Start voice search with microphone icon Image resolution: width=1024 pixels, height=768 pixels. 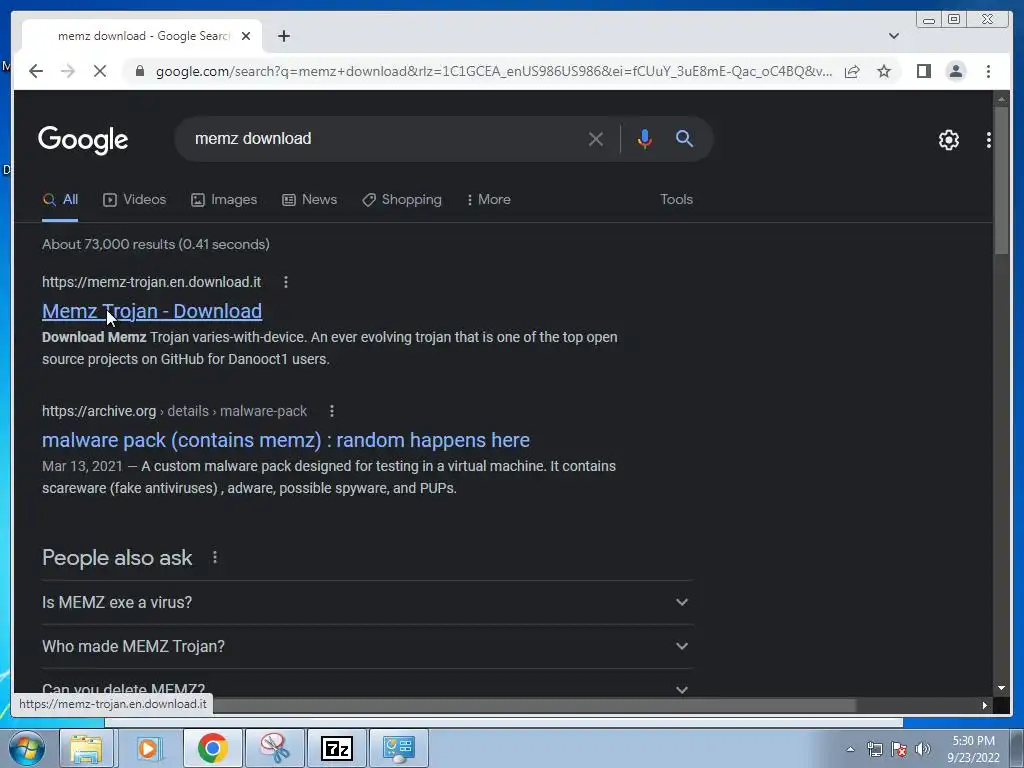click(645, 138)
